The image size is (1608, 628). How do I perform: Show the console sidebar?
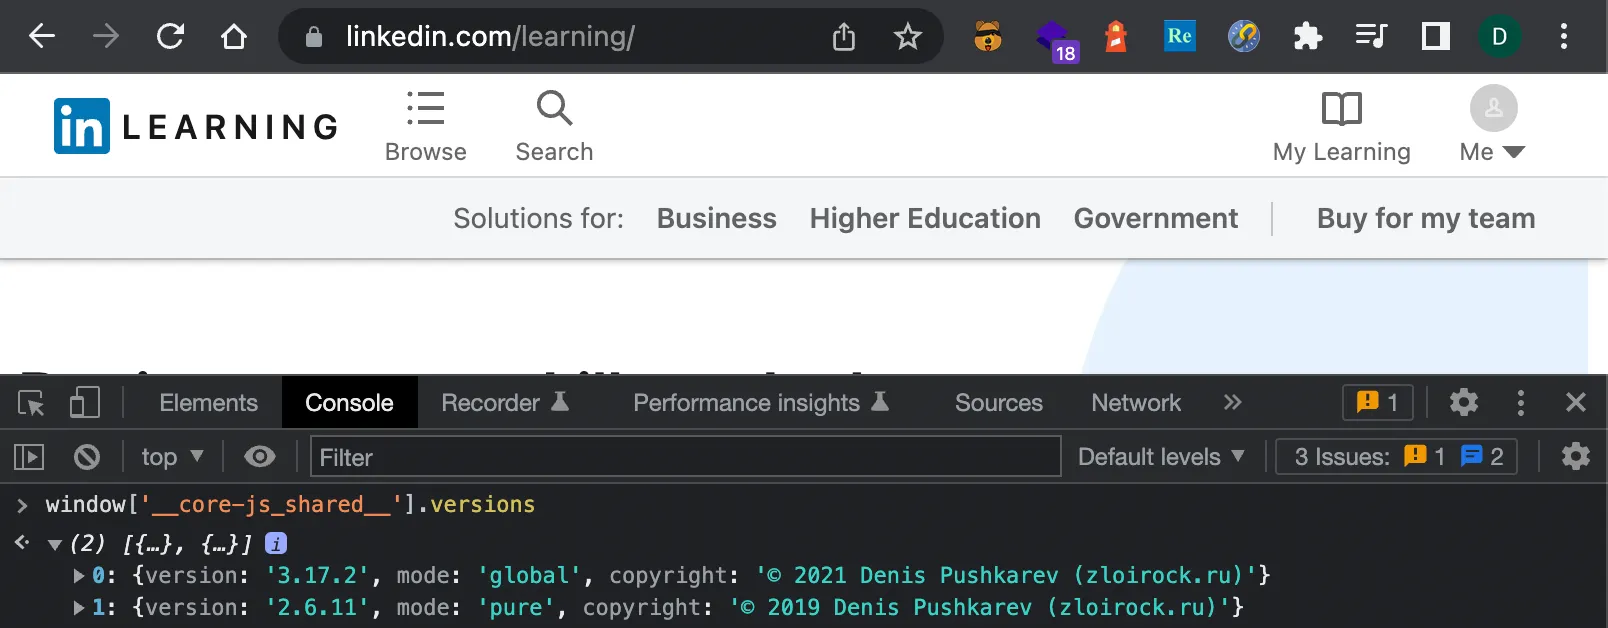click(29, 457)
